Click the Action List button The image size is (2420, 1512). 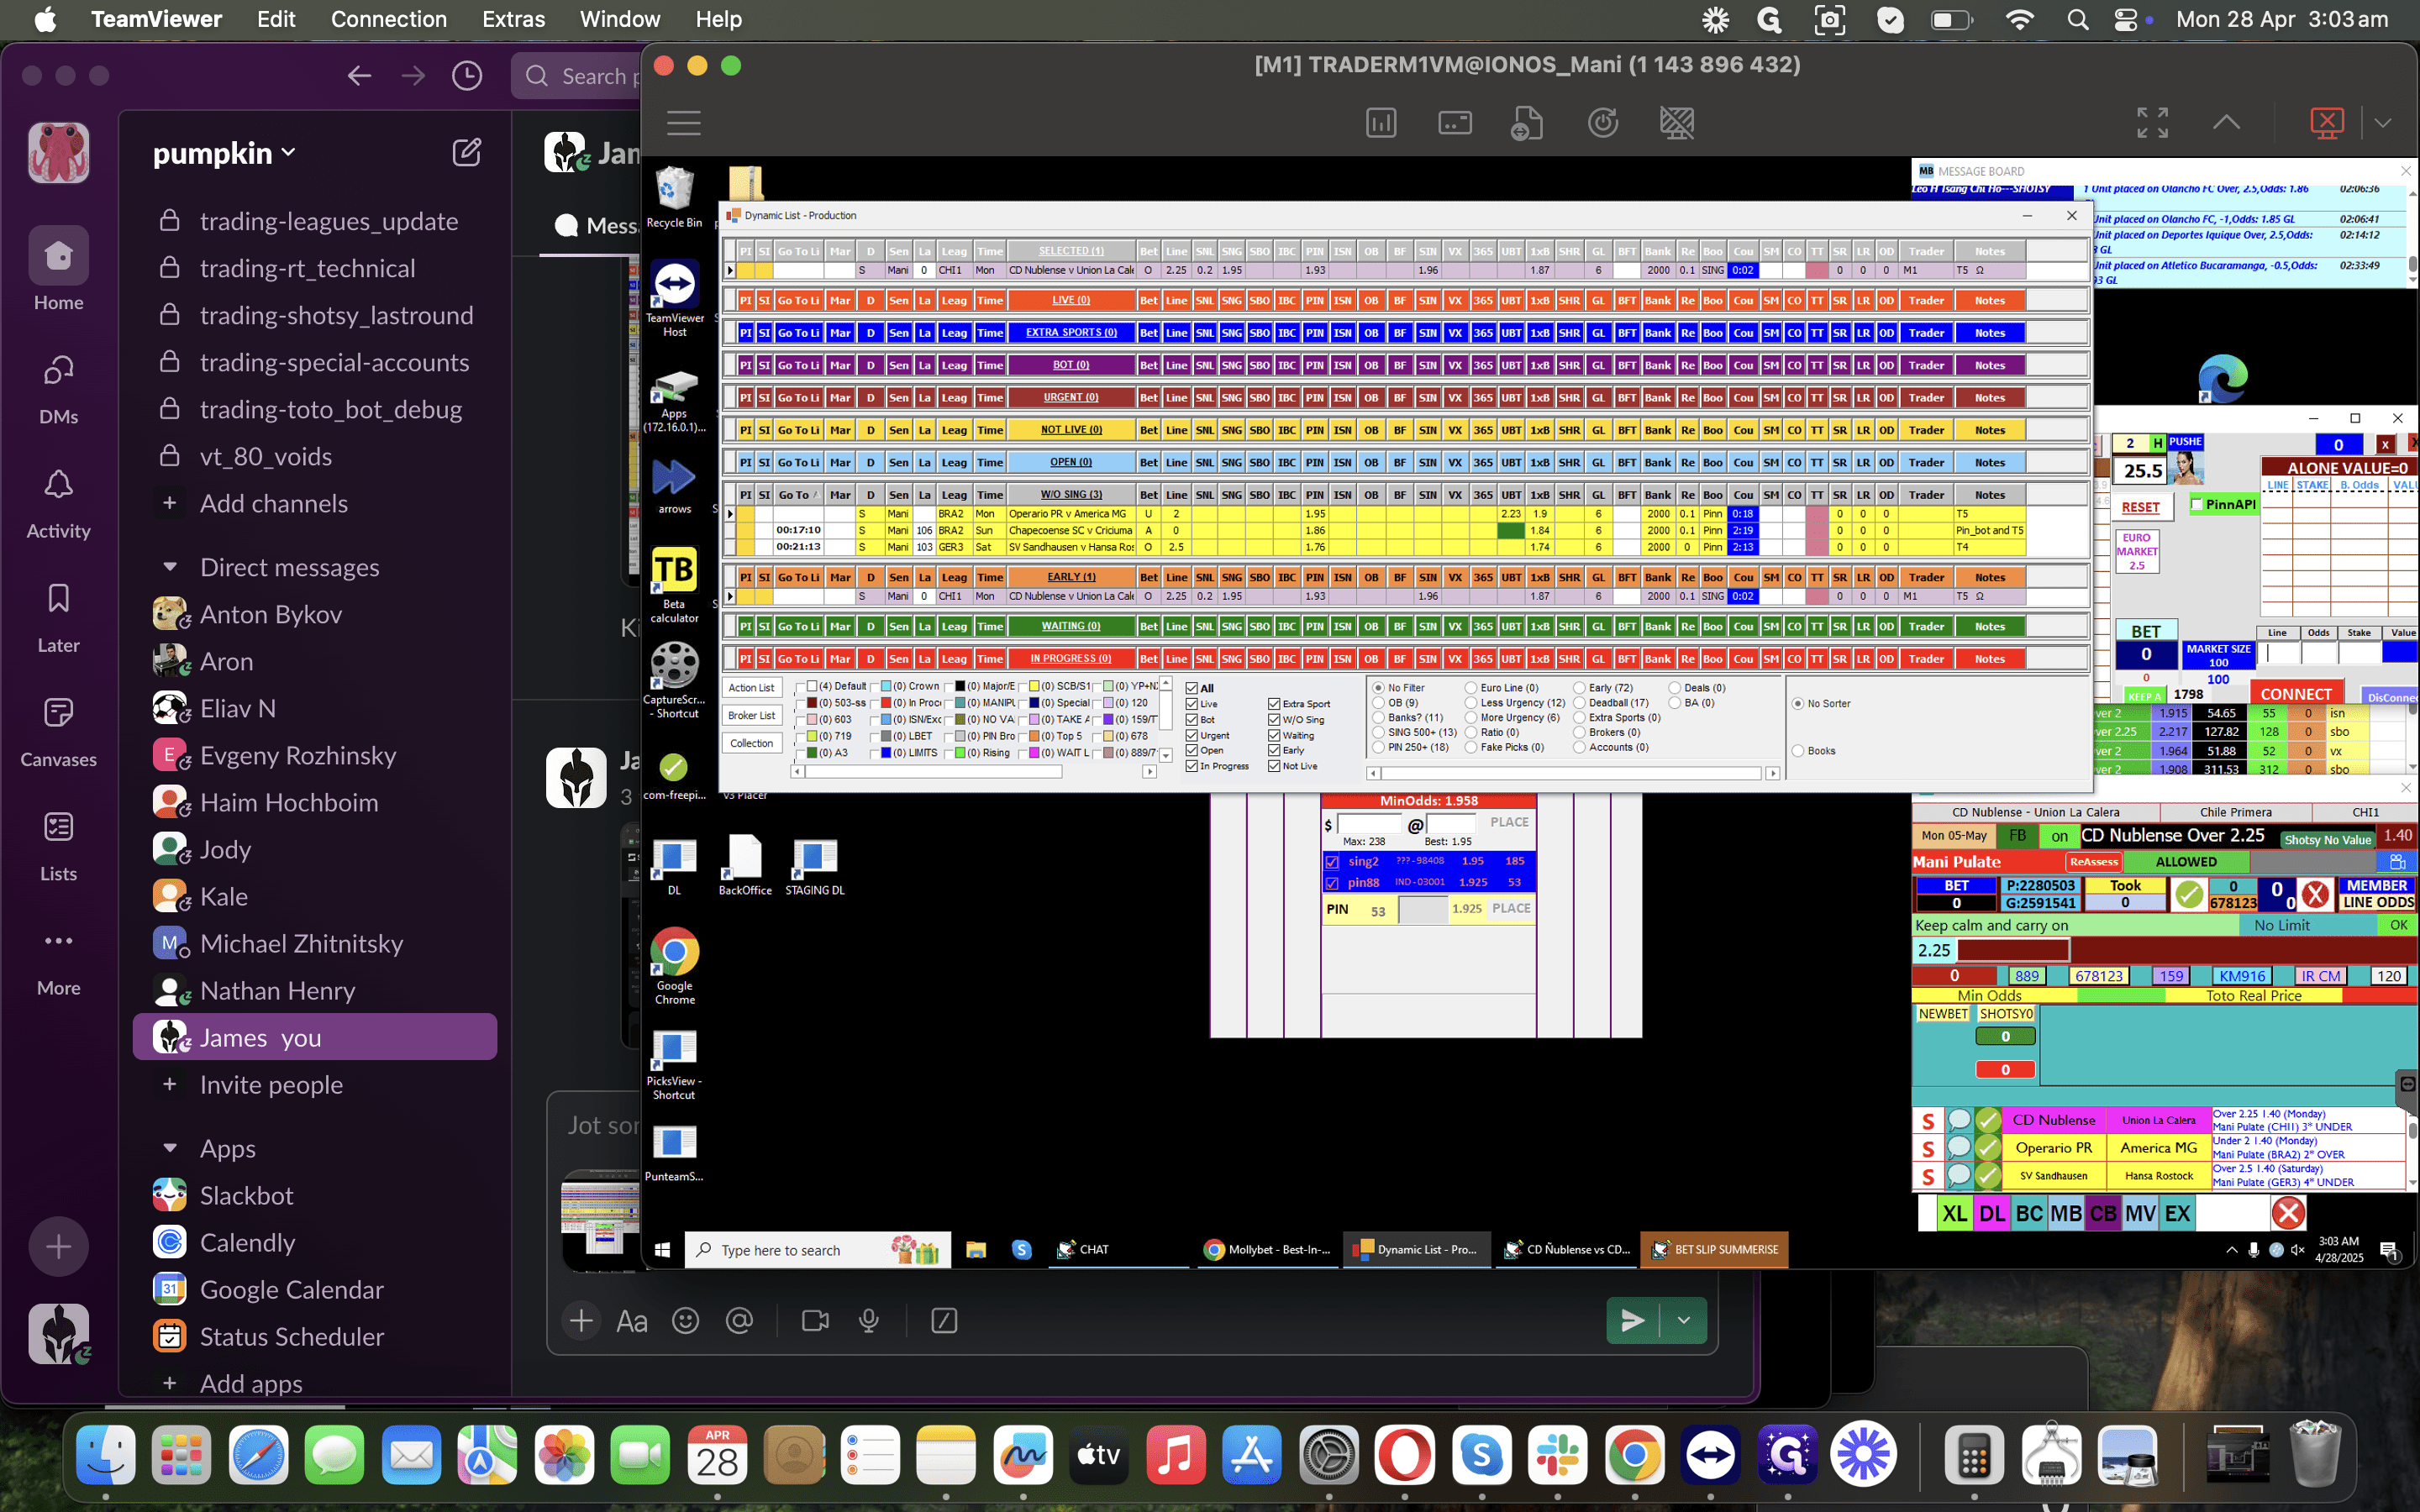[751, 688]
